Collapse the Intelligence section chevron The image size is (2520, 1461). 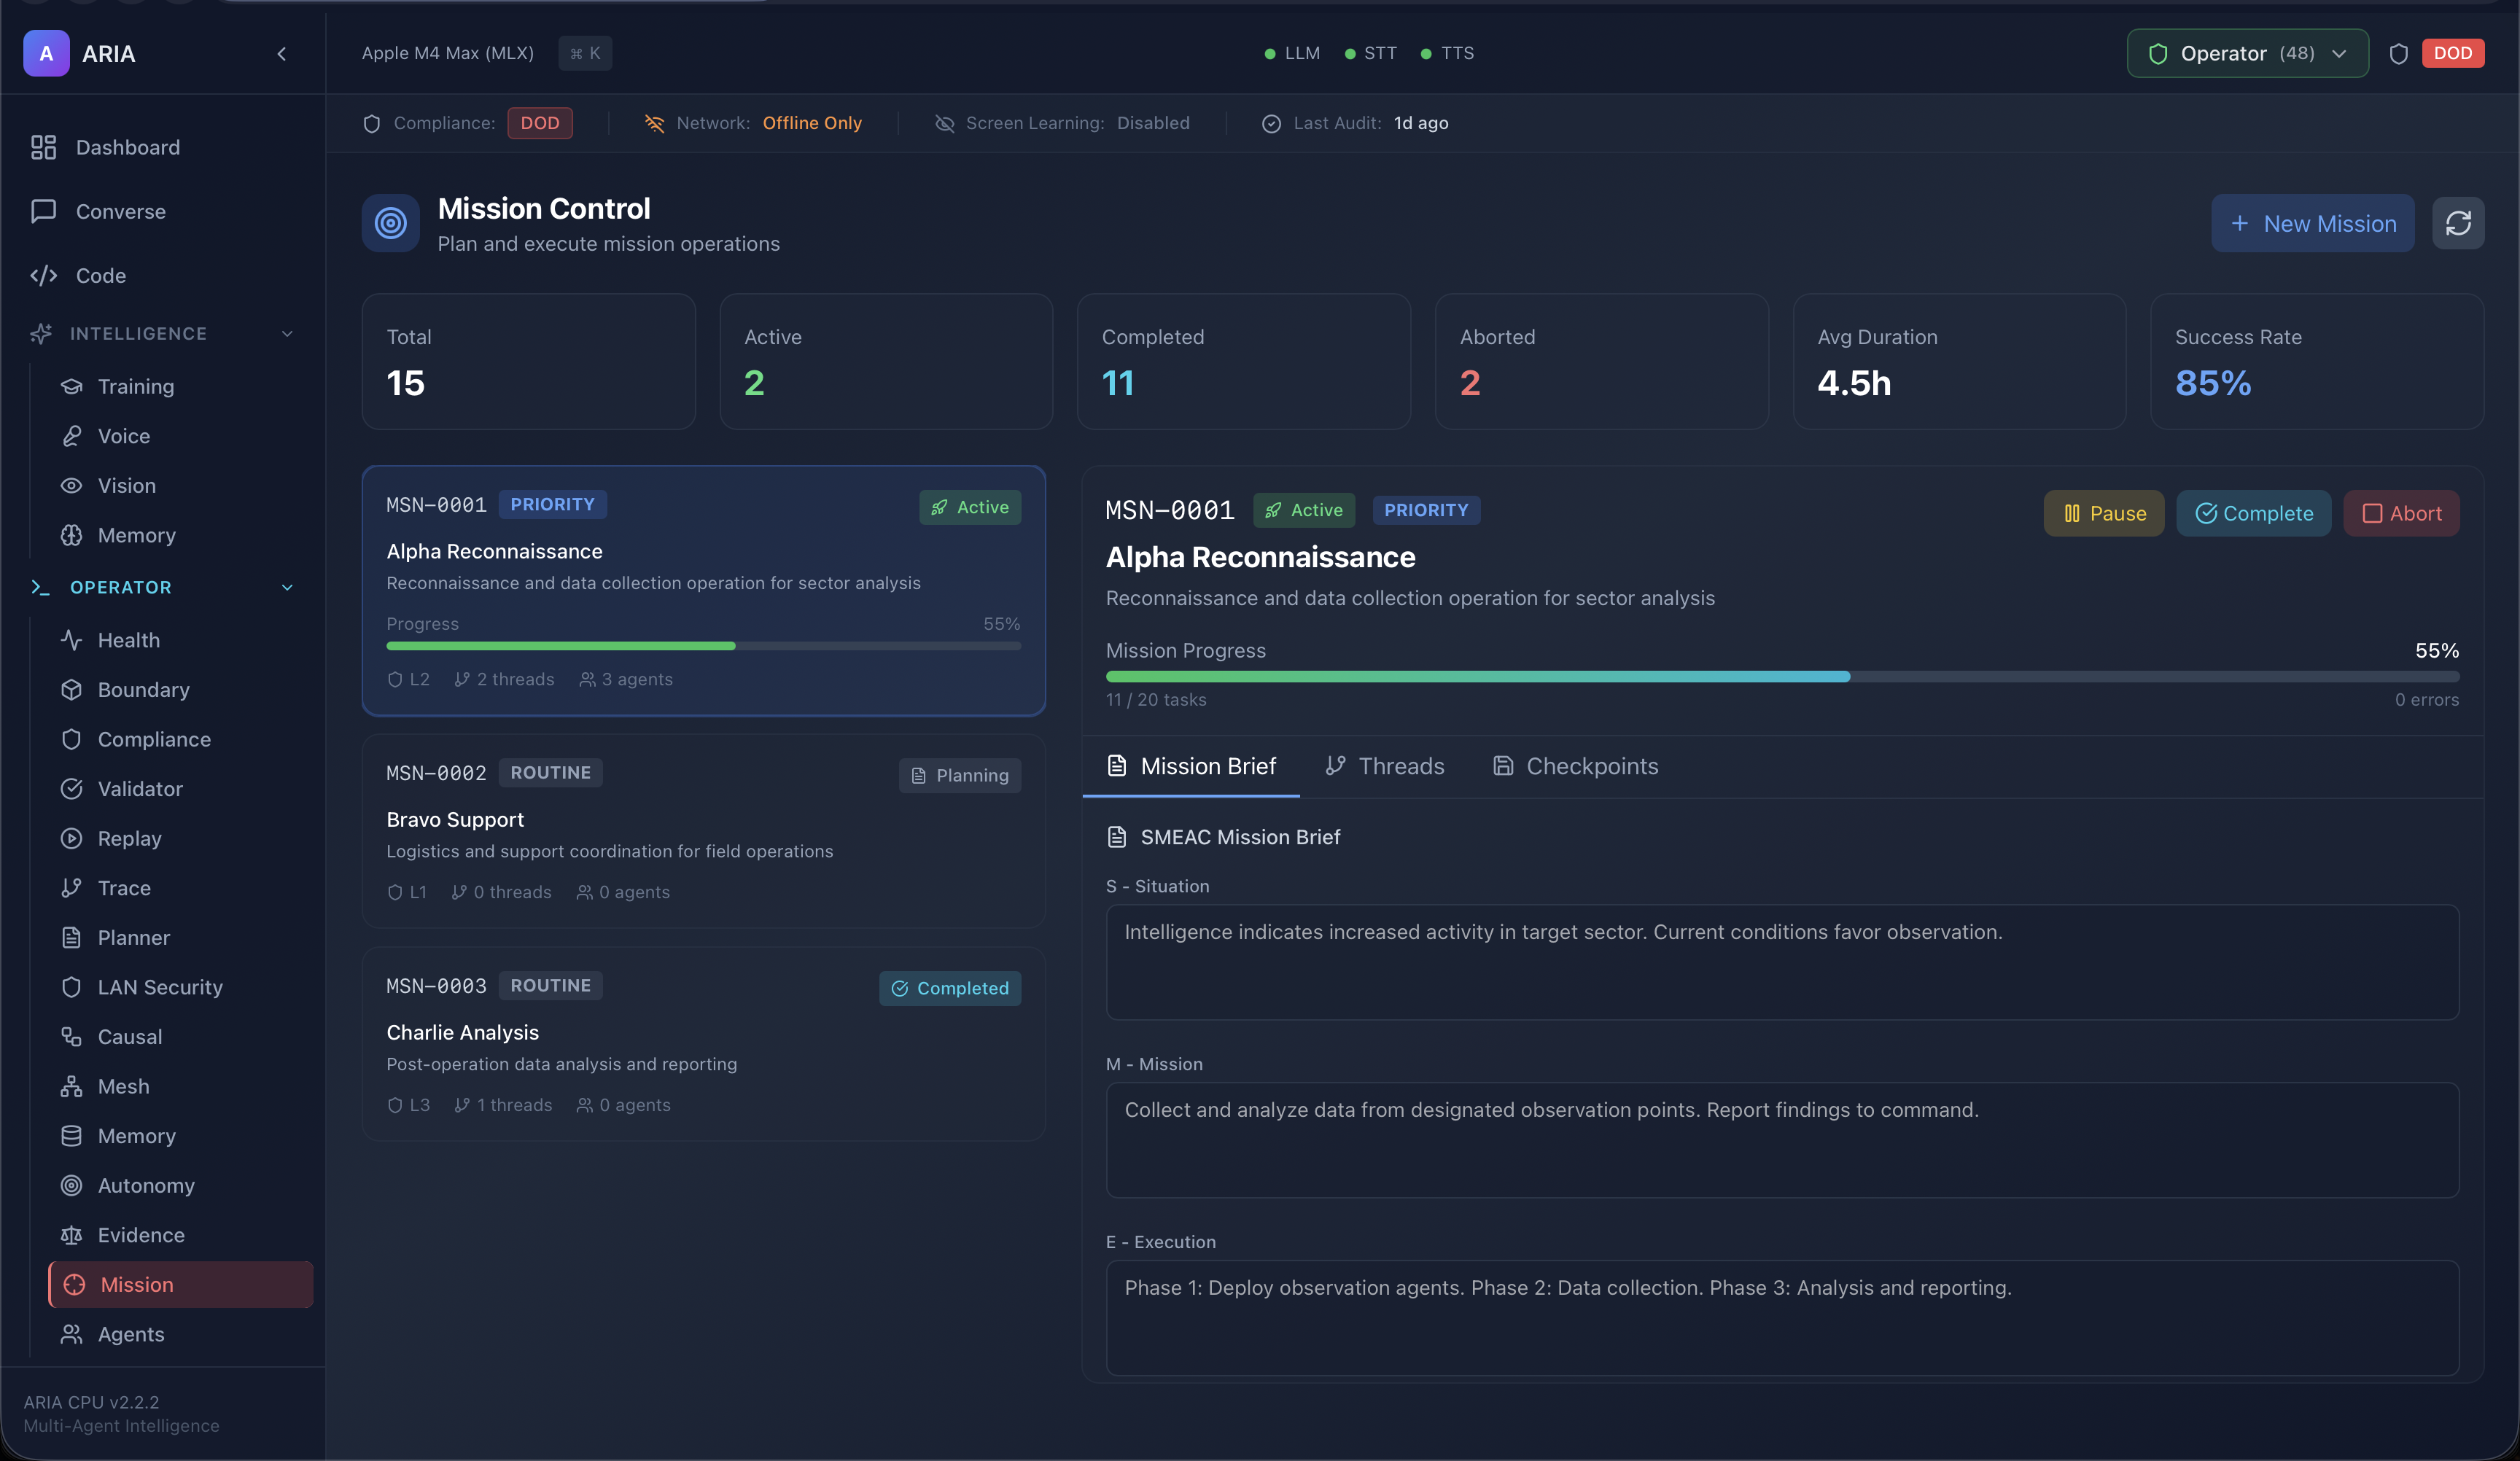tap(287, 333)
